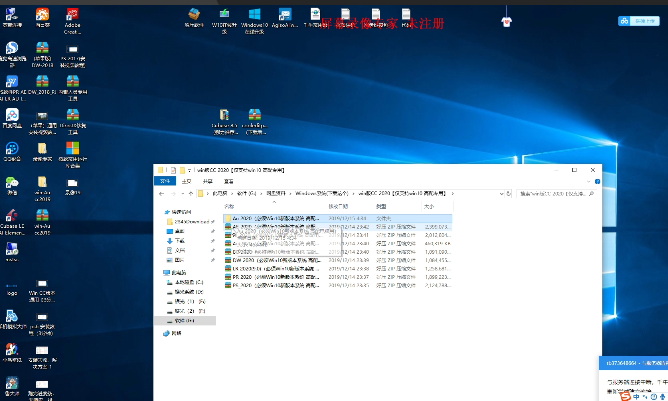The height and width of the screenshot is (401, 668).
Task: Click 网盘软件 in address breadcrumb
Action: pyautogui.click(x=276, y=193)
